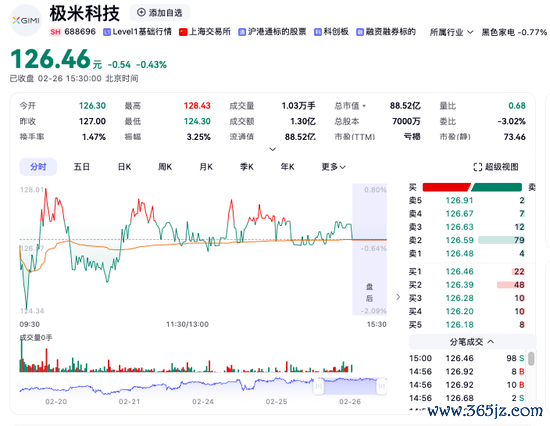550x426 pixels.
Task: Click the 02-20 date on the overview timeline
Action: point(56,402)
